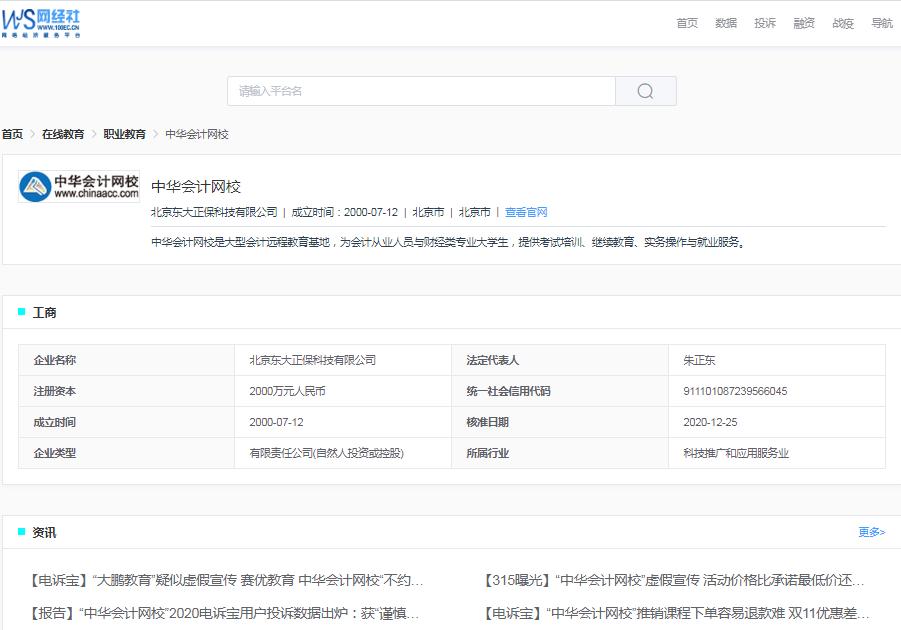Viewport: 901px width, 630px height.
Task: Open 首页 in the top navigation
Action: [686, 22]
